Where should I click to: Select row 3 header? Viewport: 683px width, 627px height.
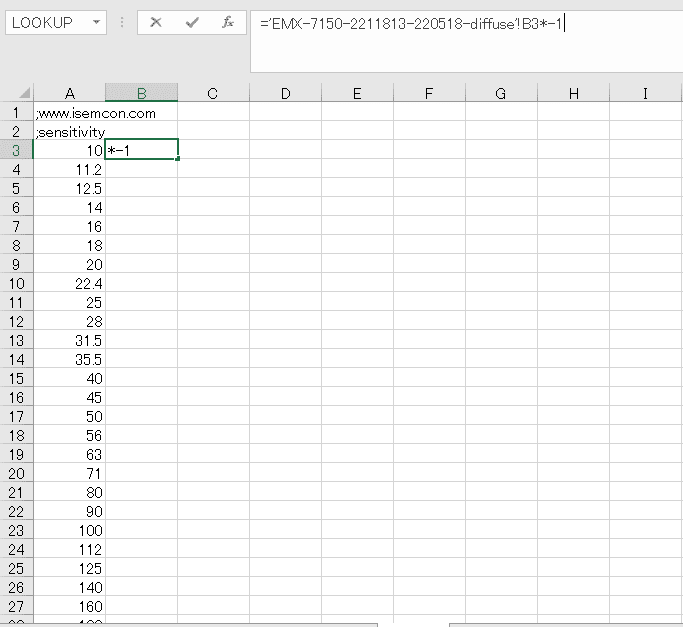pos(16,150)
